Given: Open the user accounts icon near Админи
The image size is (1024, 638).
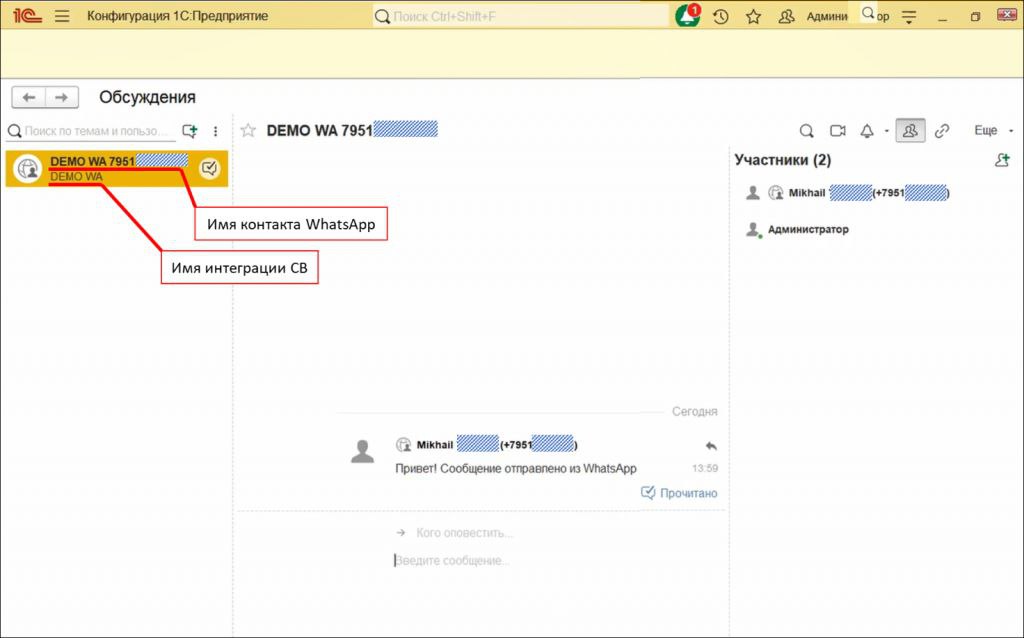Looking at the screenshot, I should (786, 16).
